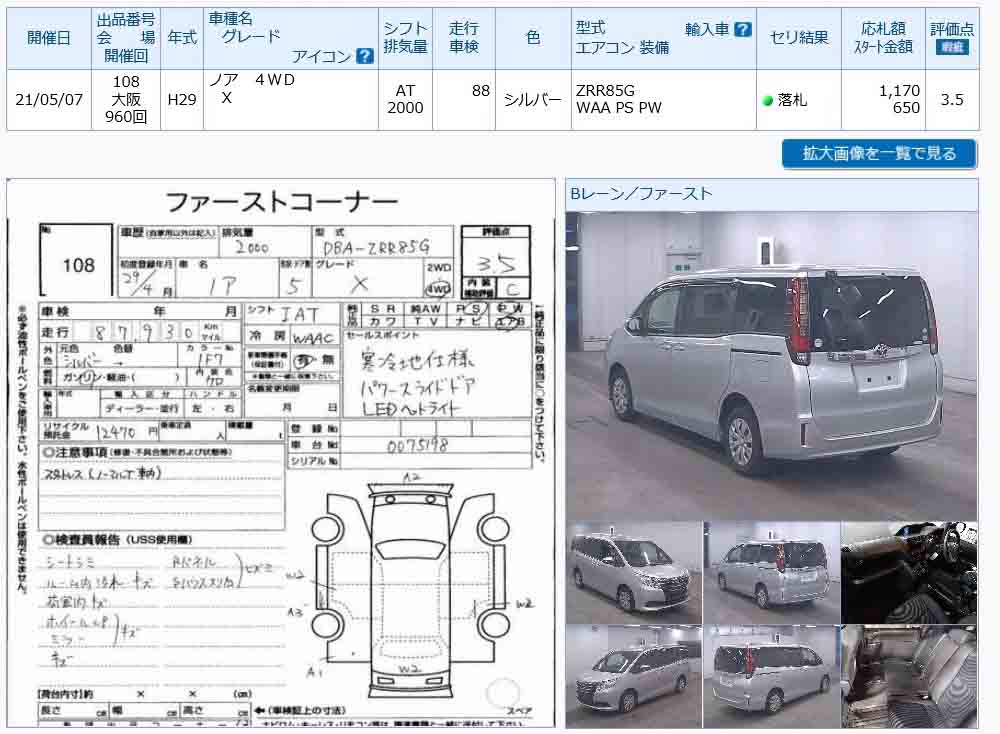Image resolution: width=1000 pixels, height=734 pixels.
Task: Click the H29 year cell
Action: point(182,100)
